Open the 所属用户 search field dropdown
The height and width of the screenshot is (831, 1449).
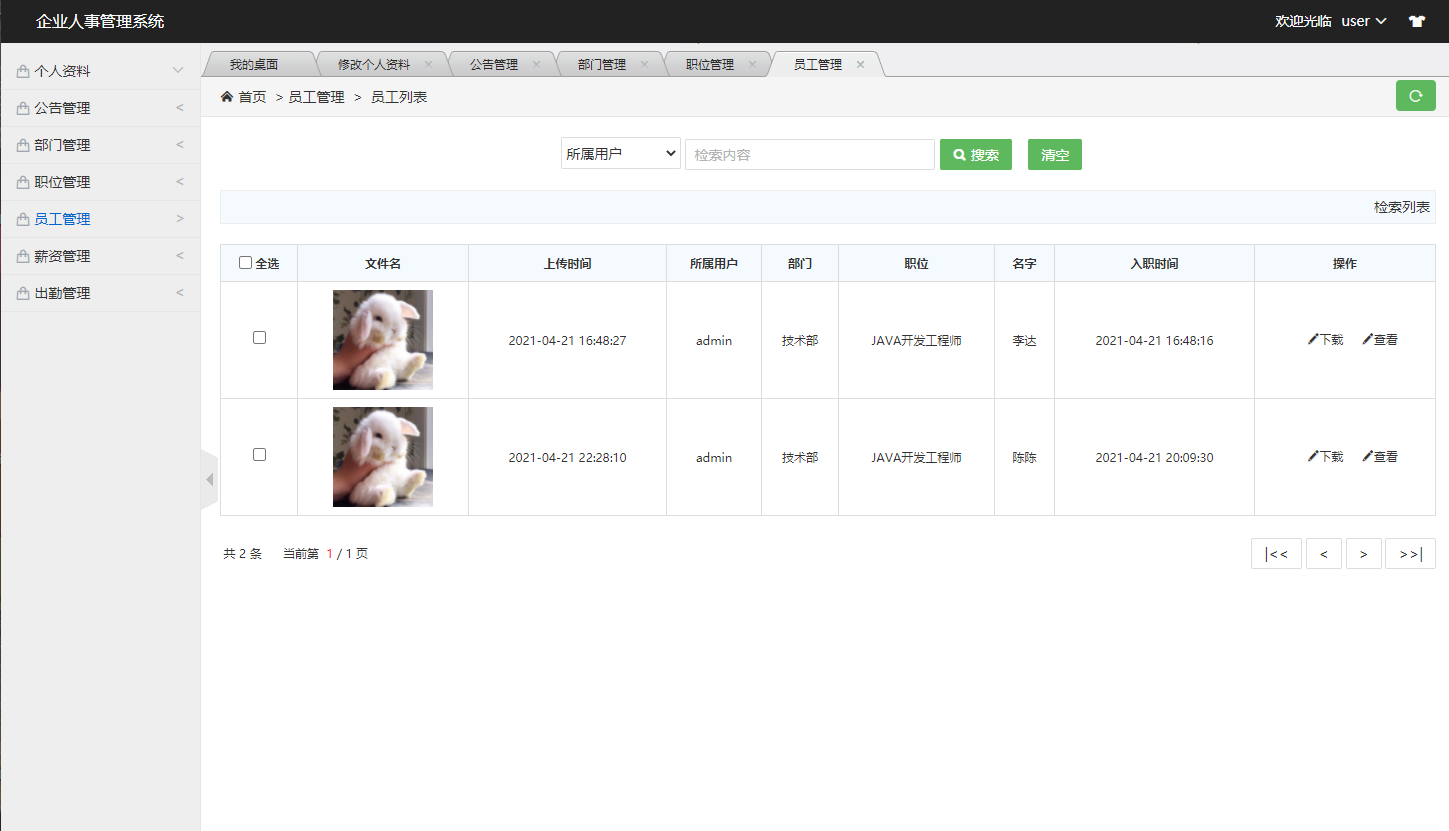pyautogui.click(x=620, y=154)
